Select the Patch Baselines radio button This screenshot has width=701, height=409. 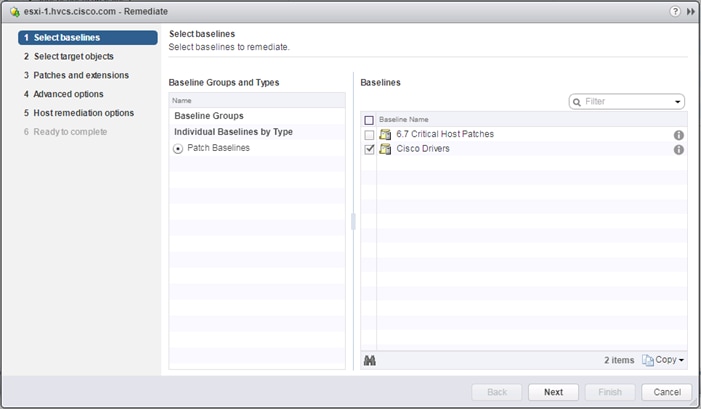point(178,149)
